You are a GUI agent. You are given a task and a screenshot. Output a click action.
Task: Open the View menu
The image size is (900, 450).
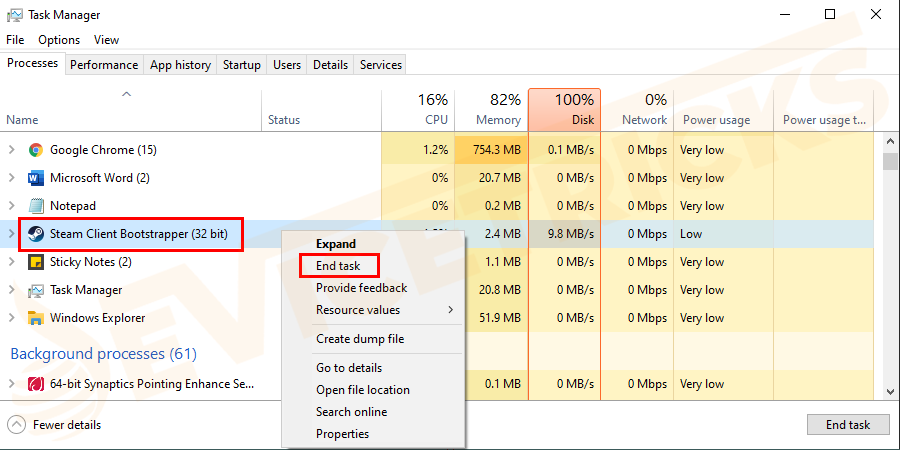(x=106, y=40)
